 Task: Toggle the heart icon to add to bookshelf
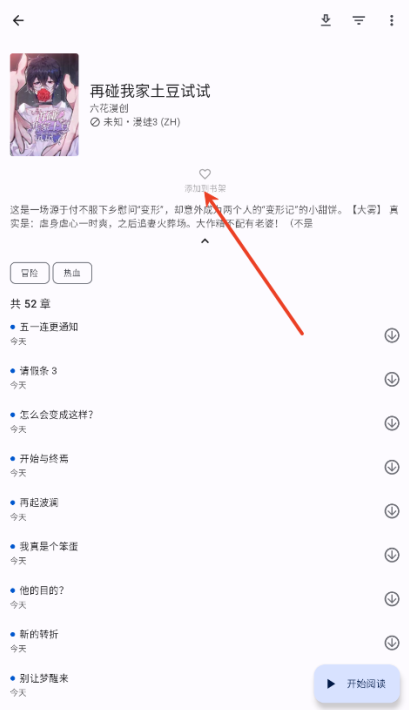[x=205, y=174]
